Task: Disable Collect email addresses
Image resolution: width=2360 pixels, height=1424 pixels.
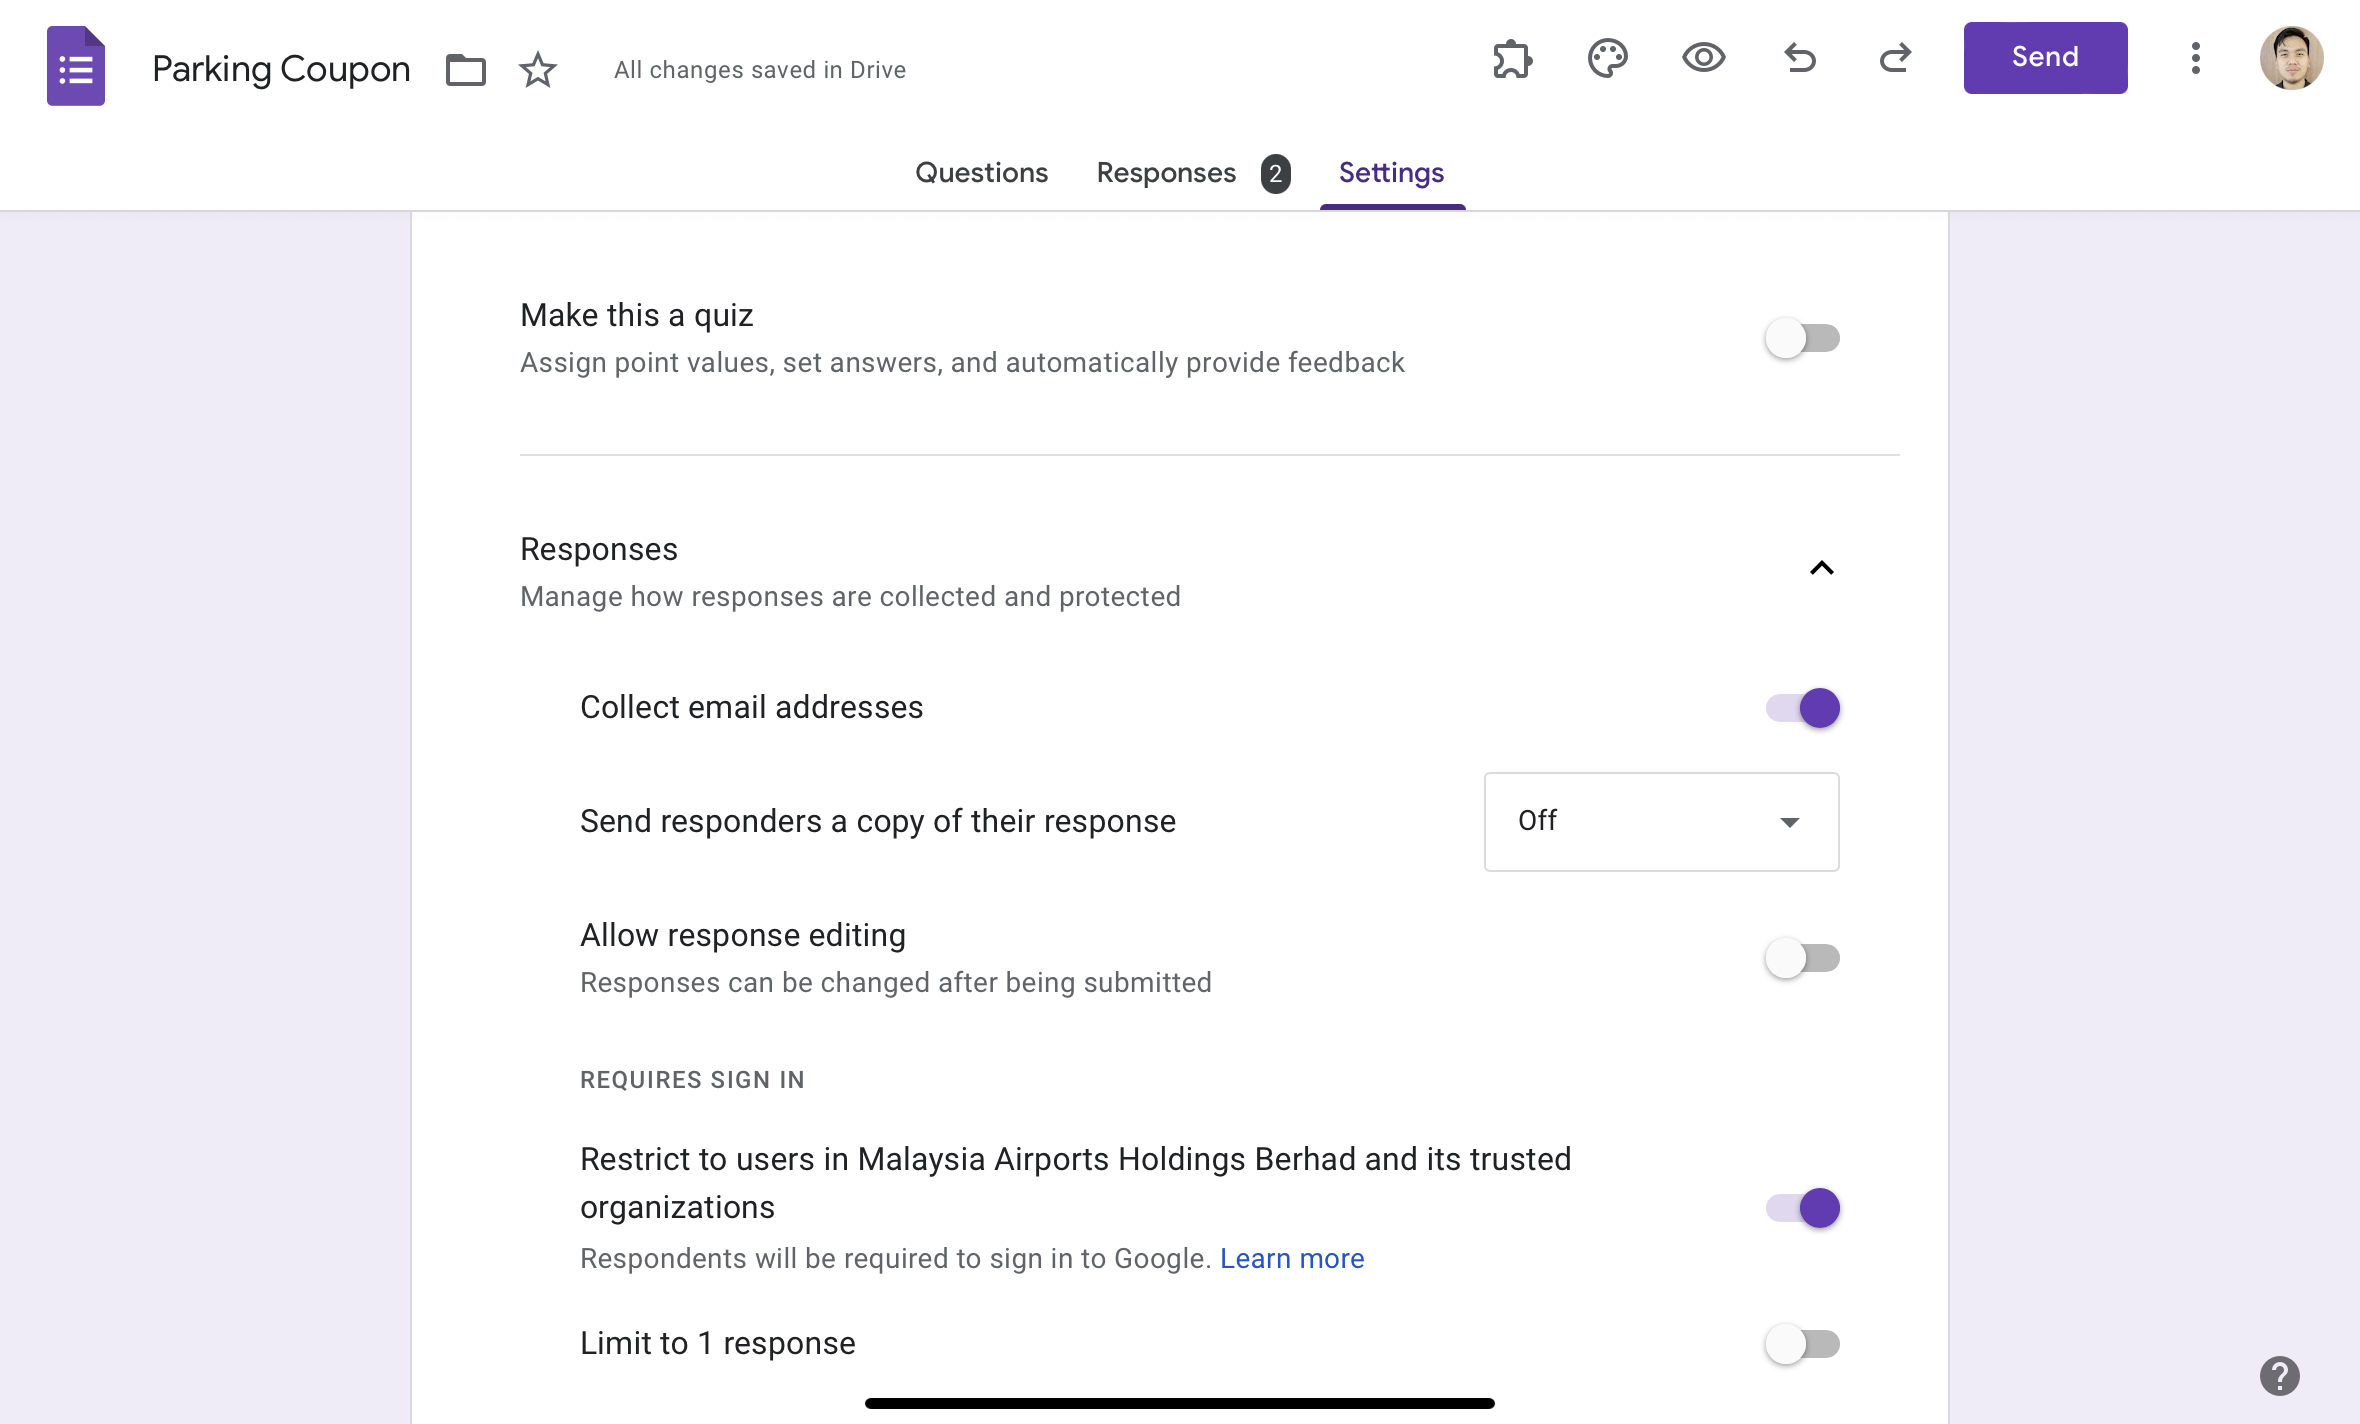Action: click(x=1801, y=707)
